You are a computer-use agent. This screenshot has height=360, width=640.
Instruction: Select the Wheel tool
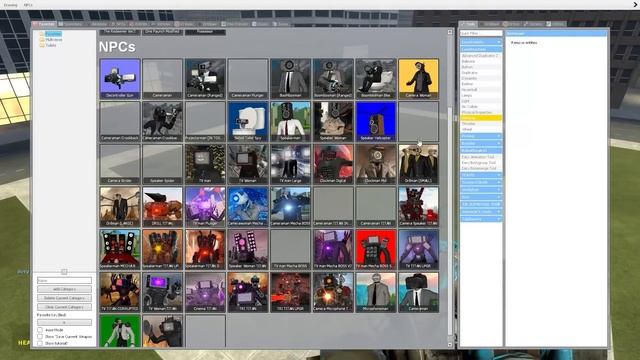coord(481,129)
